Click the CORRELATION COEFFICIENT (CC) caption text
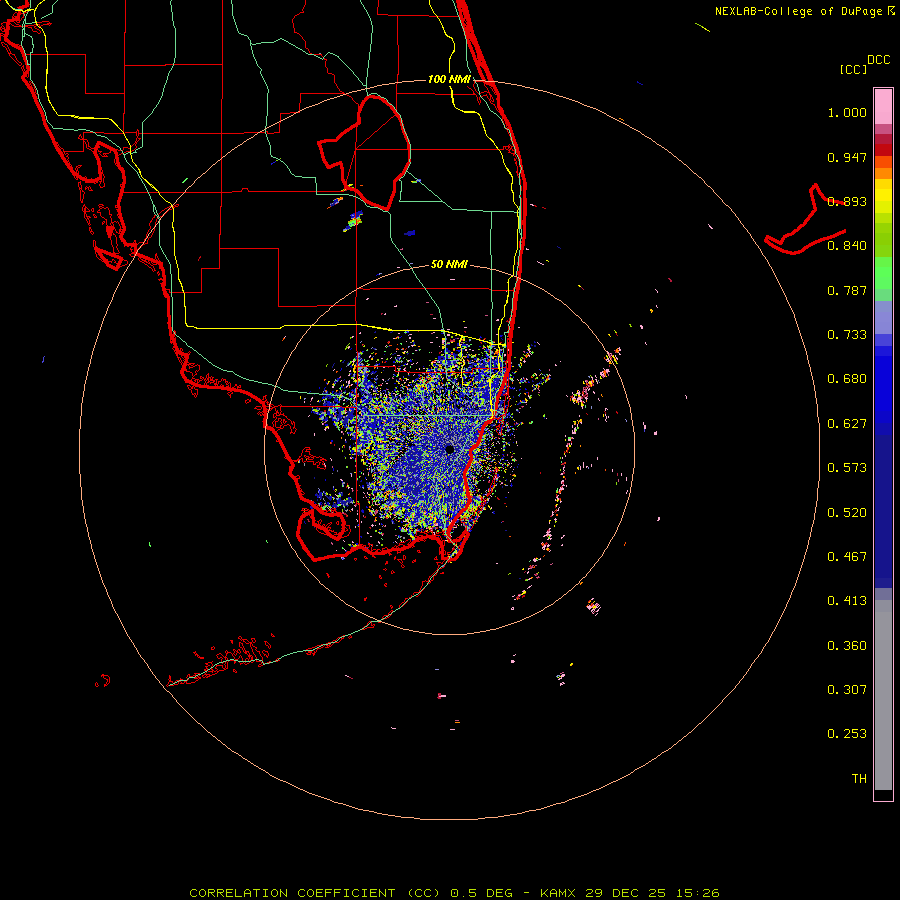 [x=315, y=893]
